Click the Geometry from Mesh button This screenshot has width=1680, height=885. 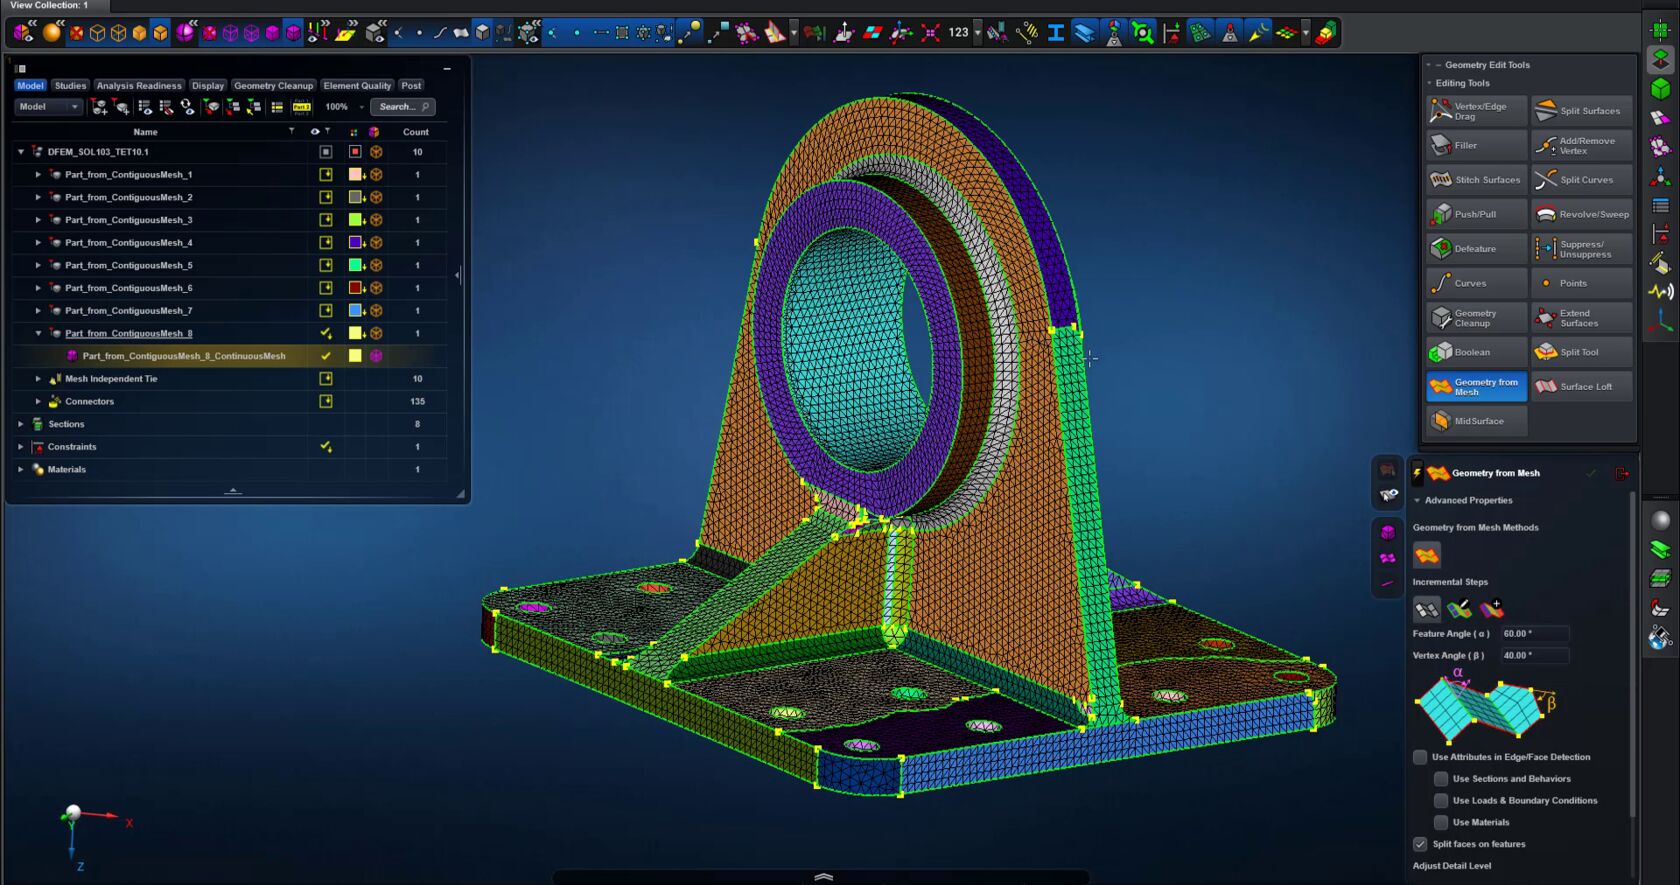1476,387
